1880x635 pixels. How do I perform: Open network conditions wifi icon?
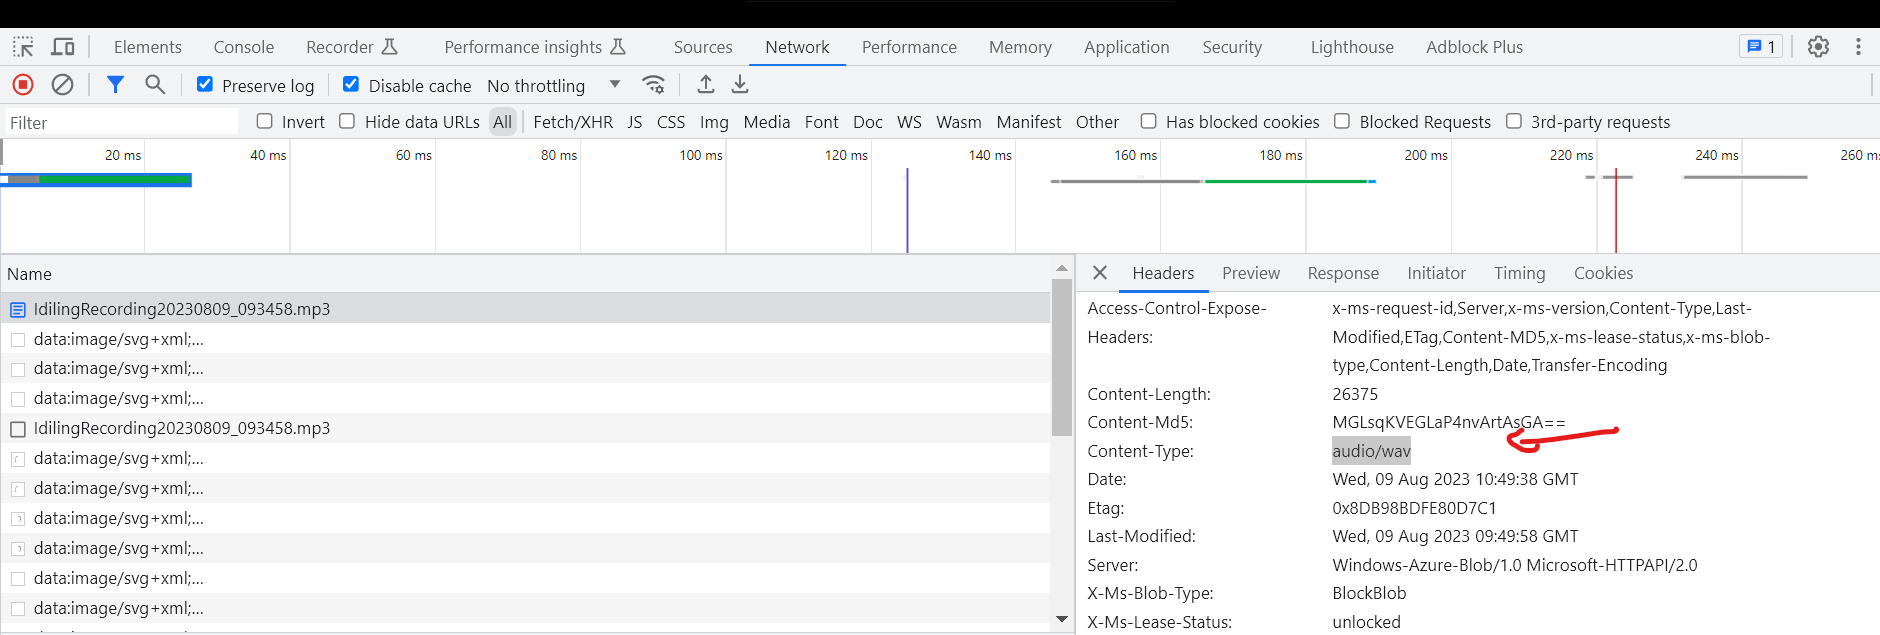(653, 85)
